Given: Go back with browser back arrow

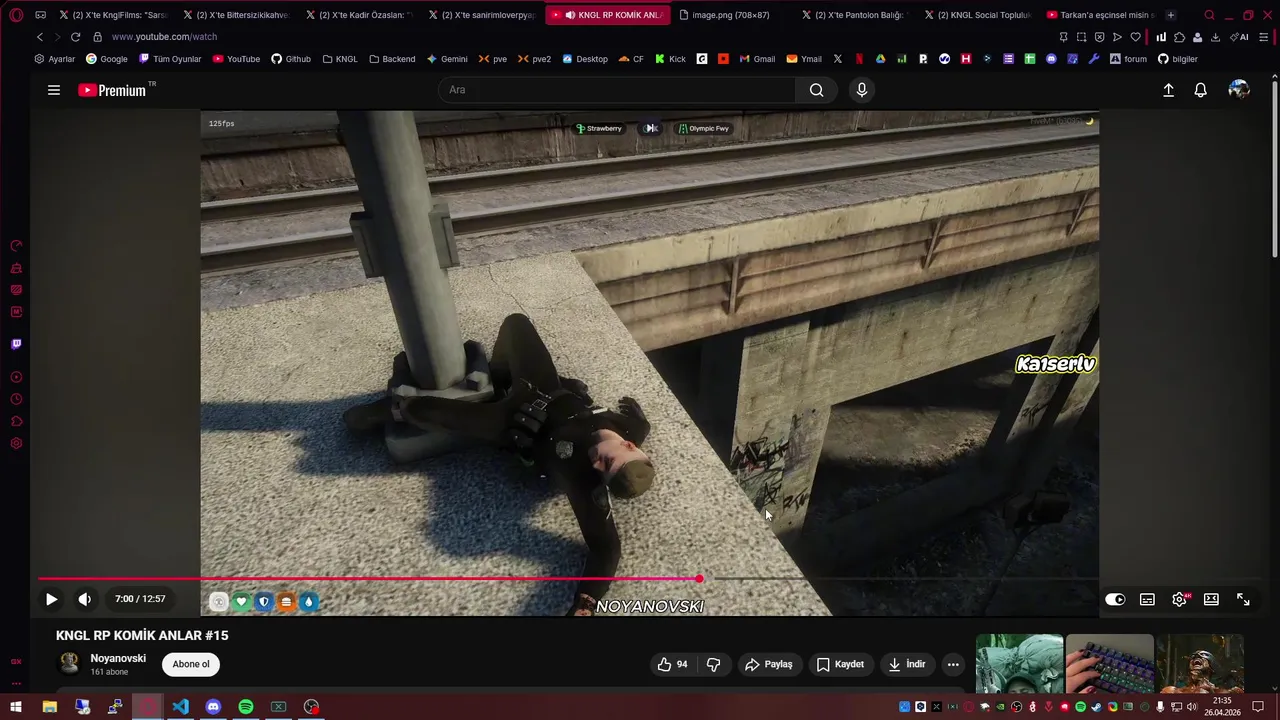Looking at the screenshot, I should [x=40, y=37].
